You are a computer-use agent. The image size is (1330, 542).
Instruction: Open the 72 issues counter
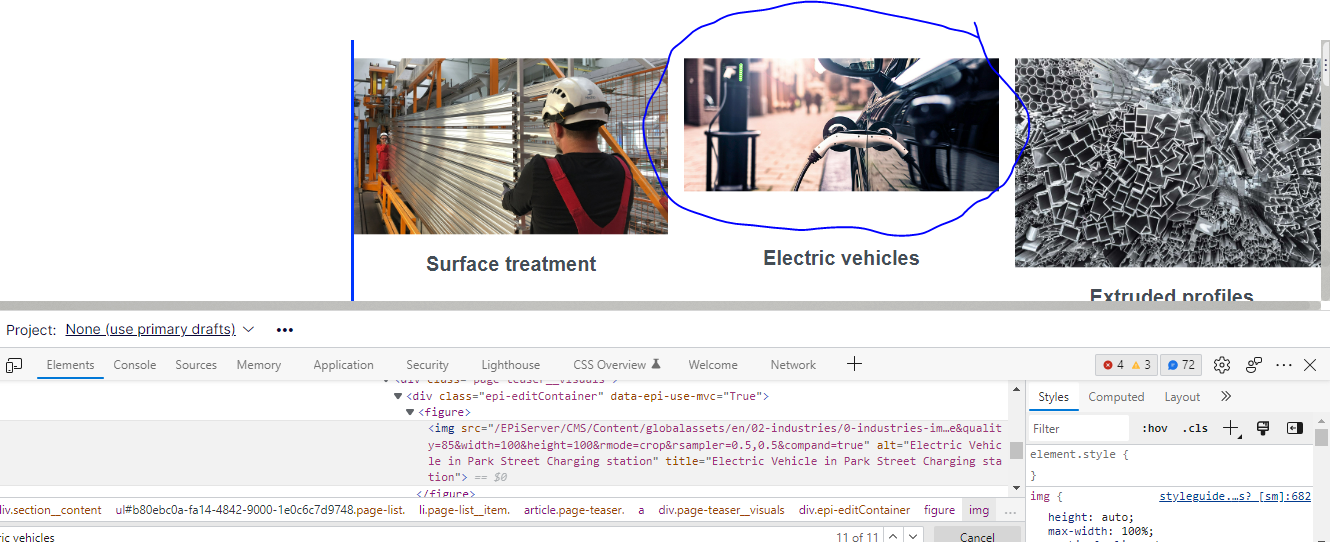pos(1181,365)
